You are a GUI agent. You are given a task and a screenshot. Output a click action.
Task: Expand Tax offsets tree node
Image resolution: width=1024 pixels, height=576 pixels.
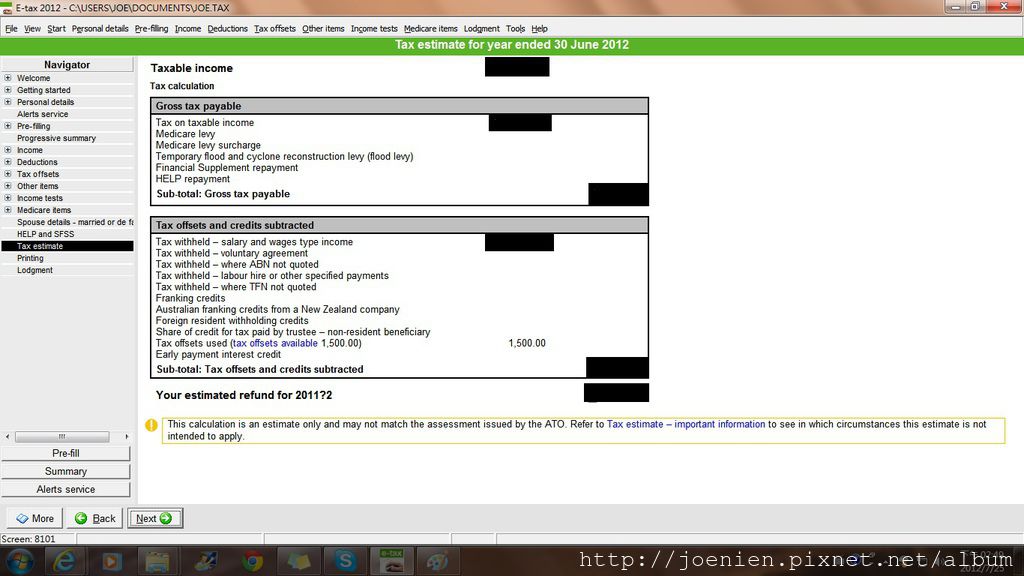coord(8,174)
